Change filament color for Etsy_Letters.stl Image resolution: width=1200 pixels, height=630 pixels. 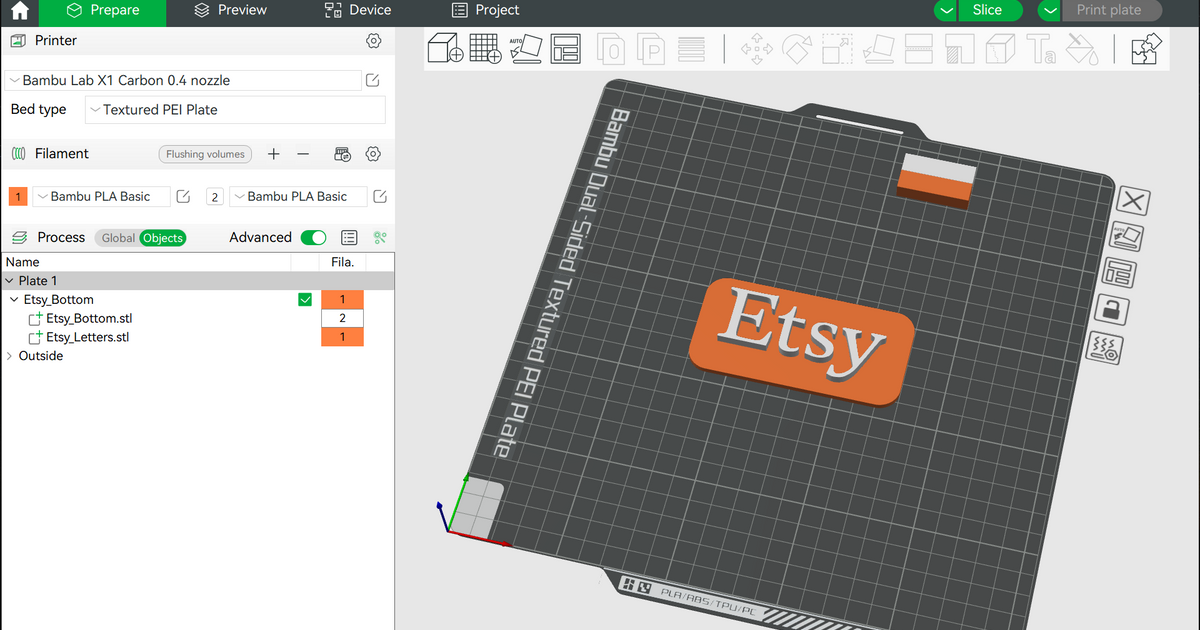(x=342, y=337)
